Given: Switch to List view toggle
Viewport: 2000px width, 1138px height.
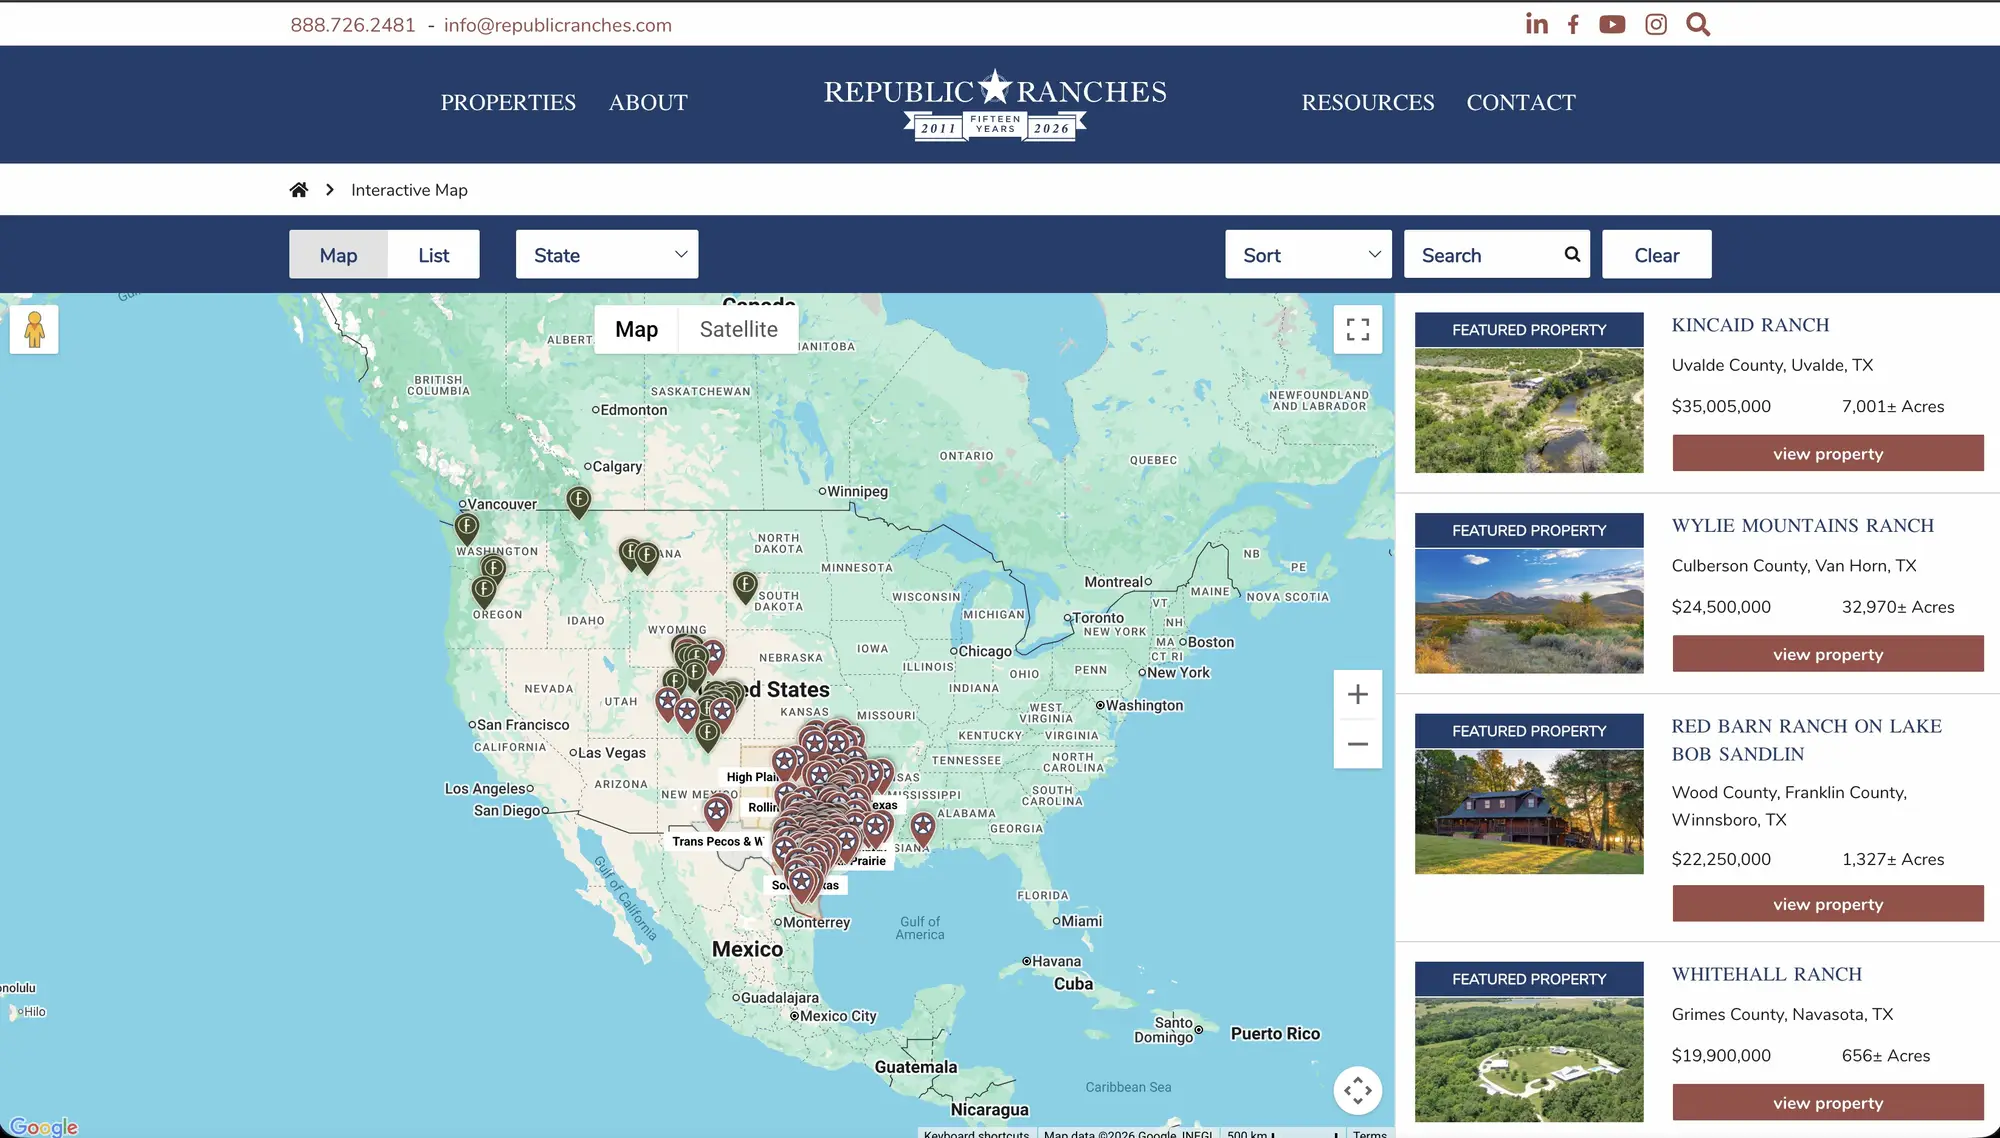Looking at the screenshot, I should 433,254.
